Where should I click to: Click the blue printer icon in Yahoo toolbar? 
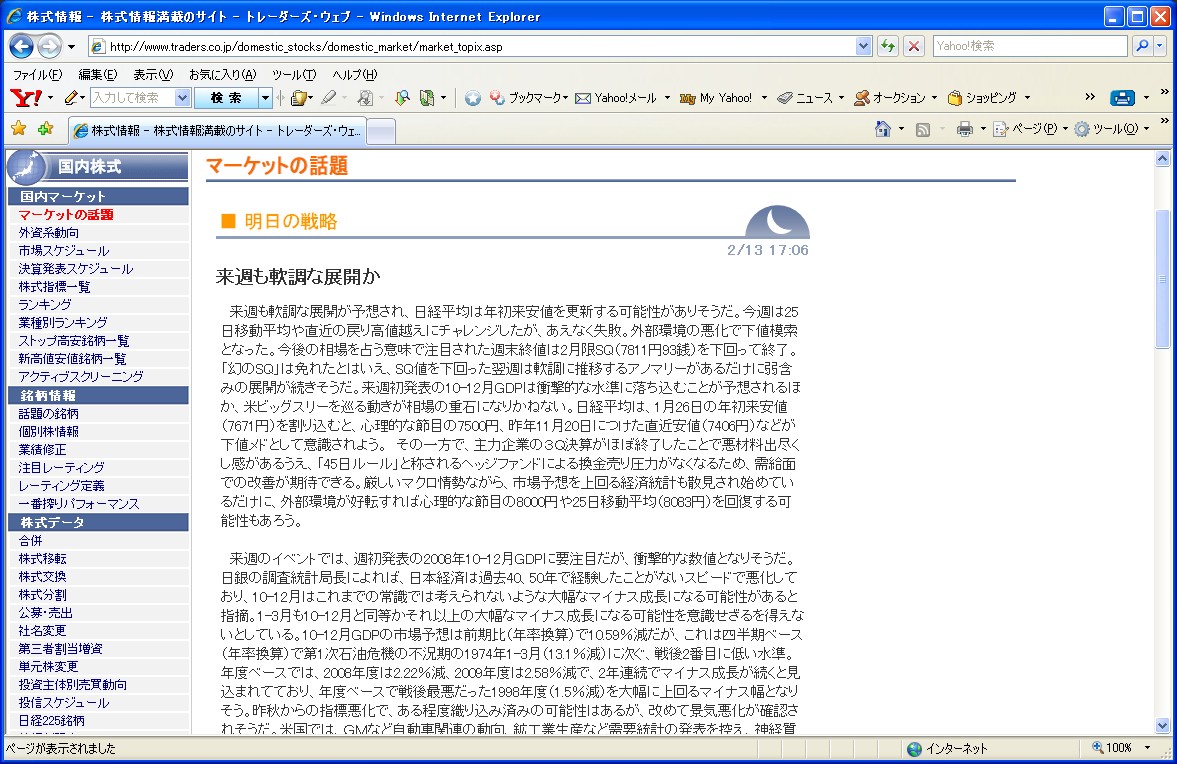[x=1122, y=98]
